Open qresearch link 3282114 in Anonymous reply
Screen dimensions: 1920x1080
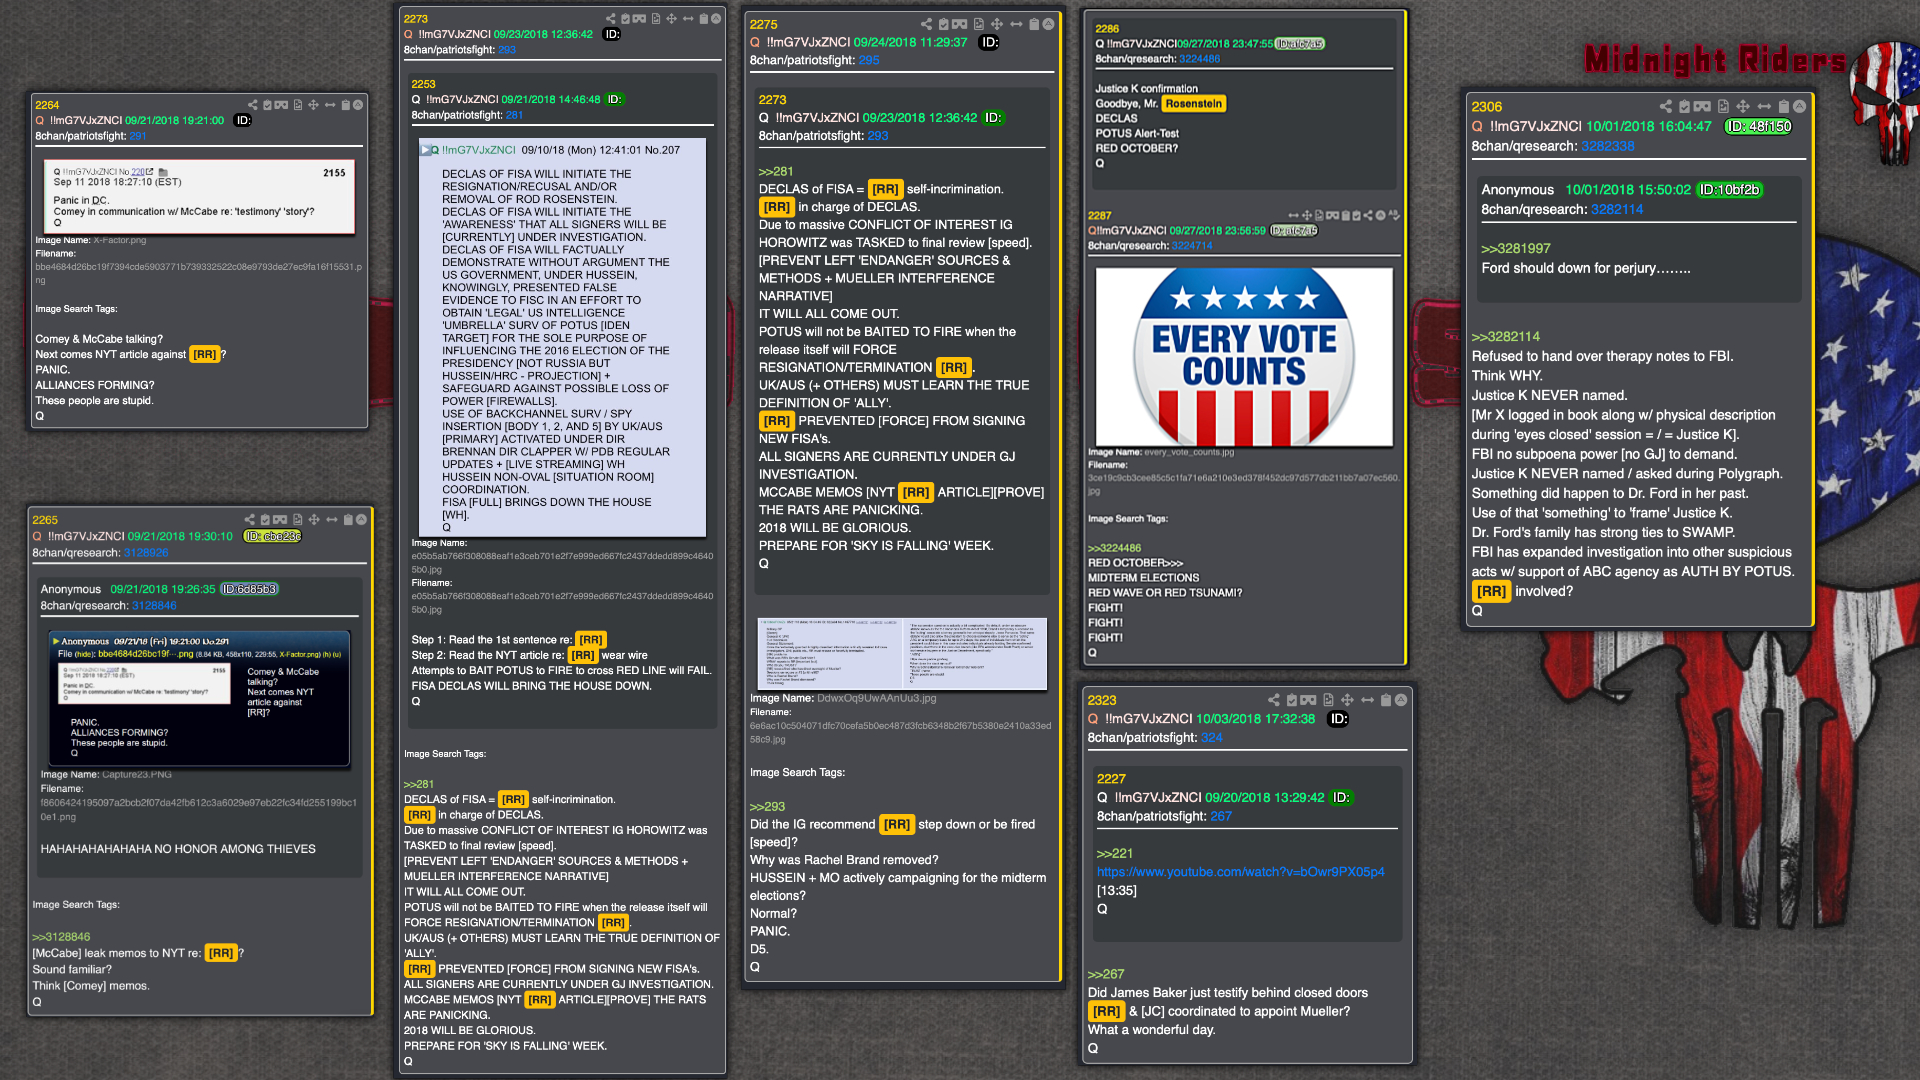pos(1617,209)
